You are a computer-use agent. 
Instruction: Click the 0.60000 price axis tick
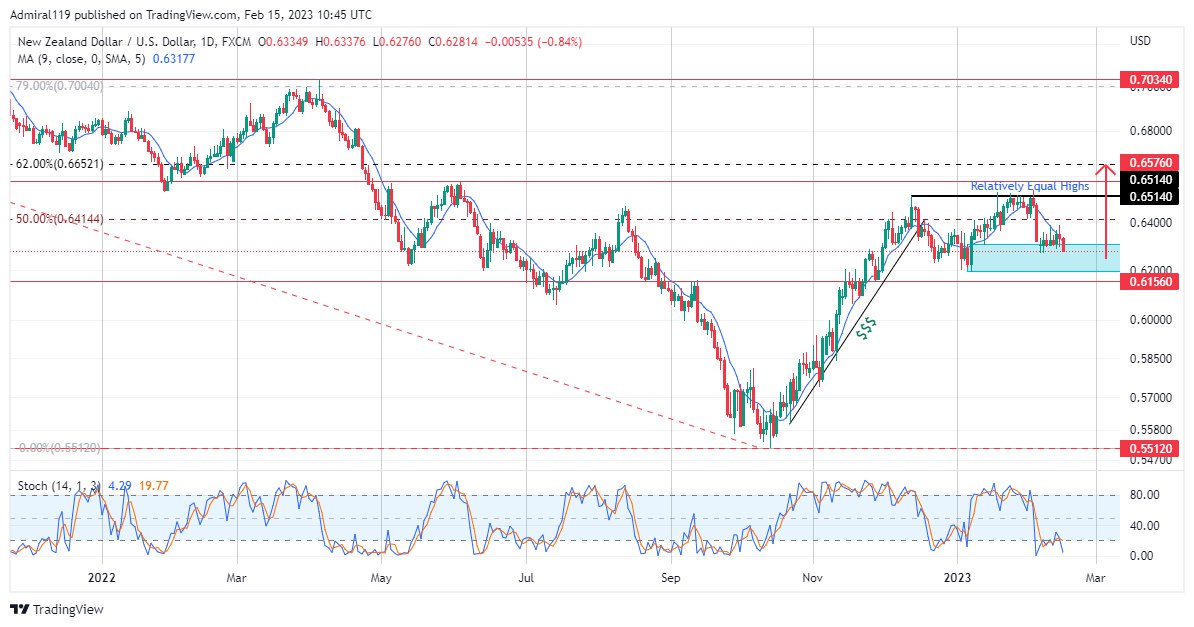(x=1151, y=320)
